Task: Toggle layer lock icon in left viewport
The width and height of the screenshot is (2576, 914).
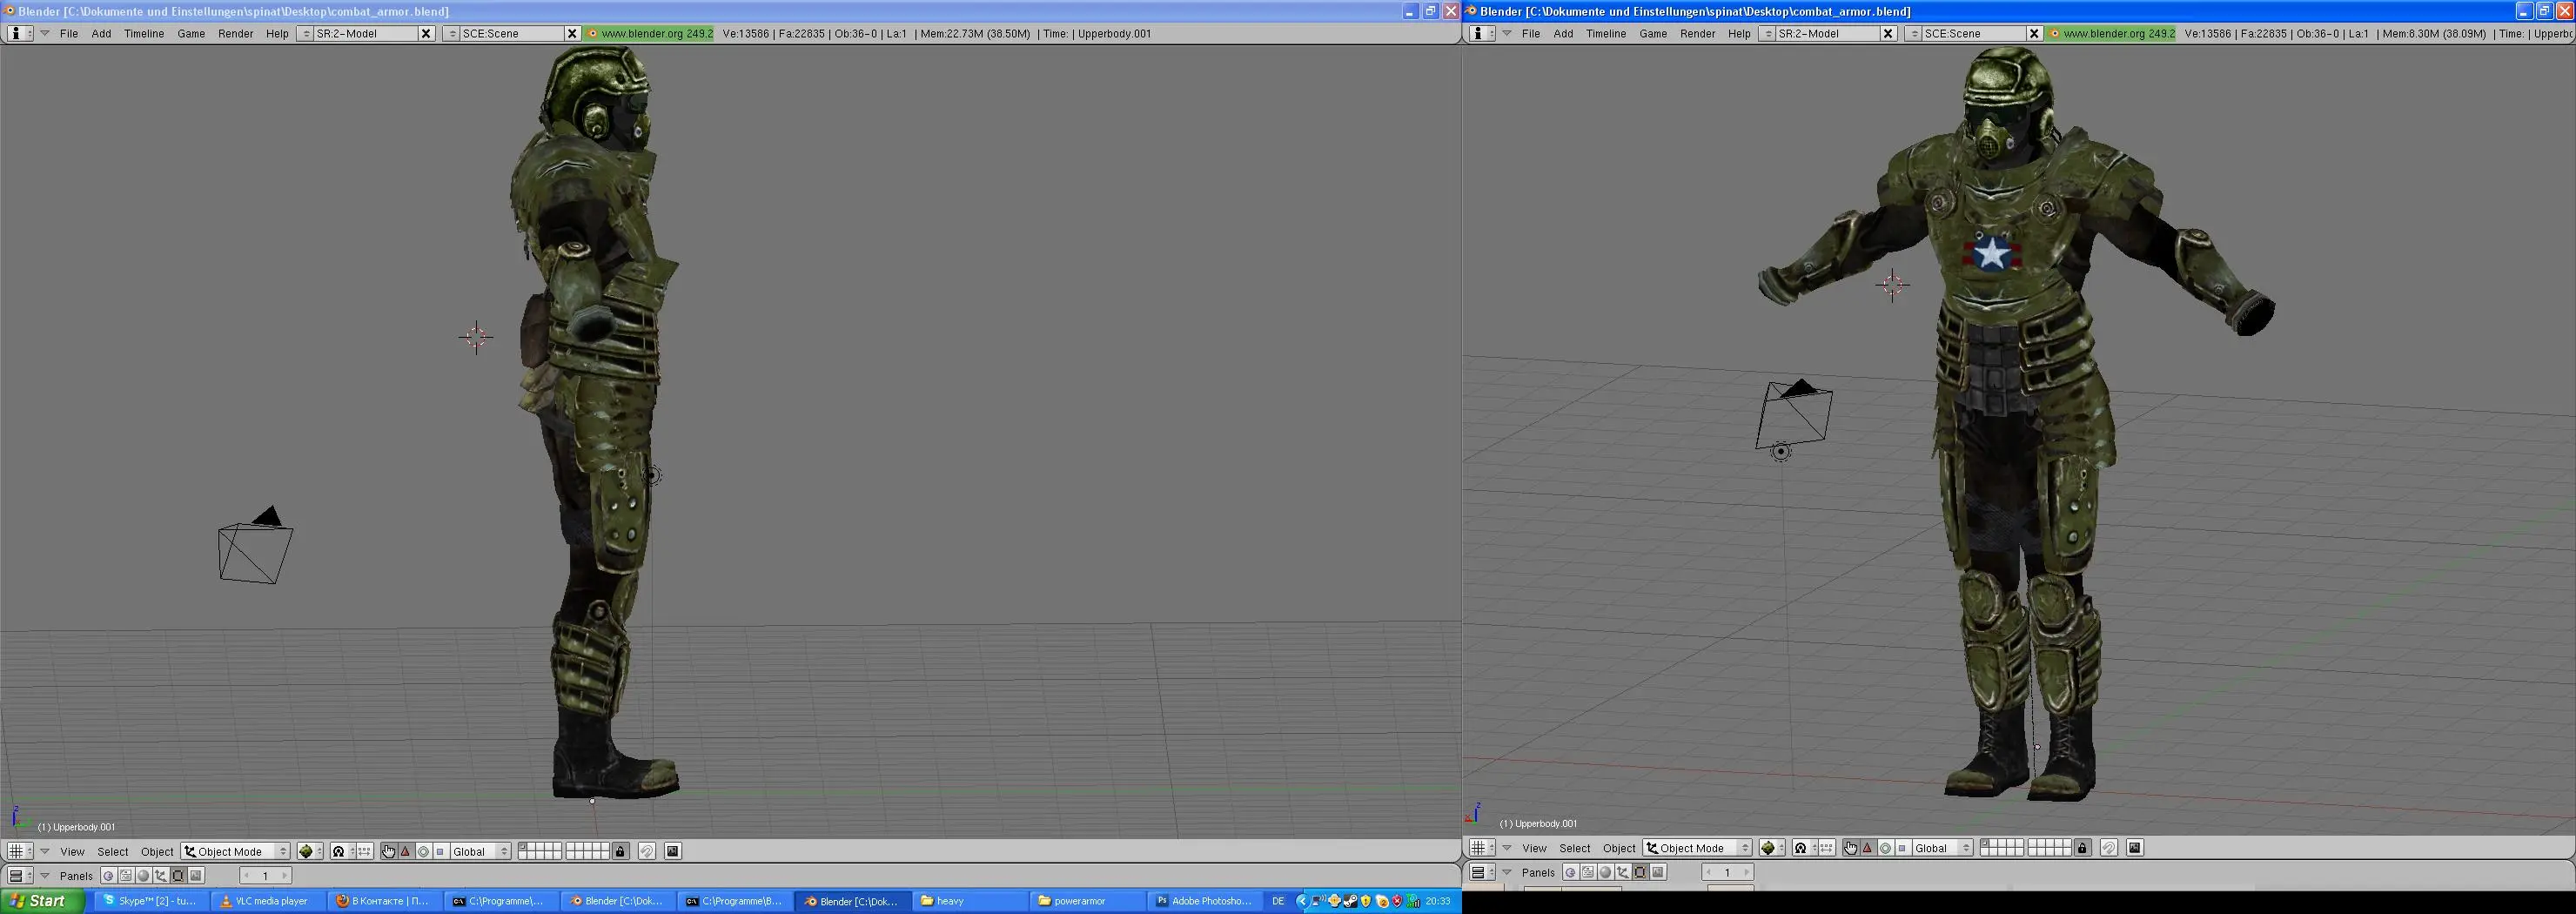Action: tap(620, 852)
